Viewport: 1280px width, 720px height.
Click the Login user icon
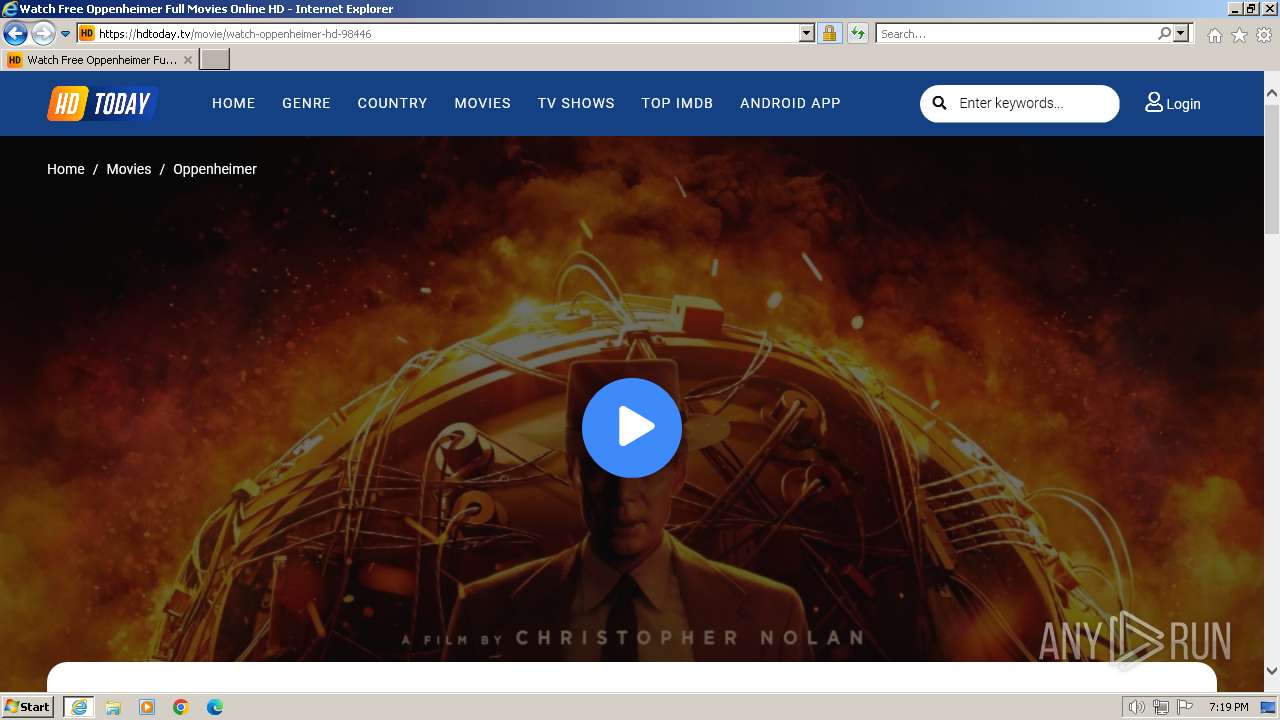click(1154, 102)
